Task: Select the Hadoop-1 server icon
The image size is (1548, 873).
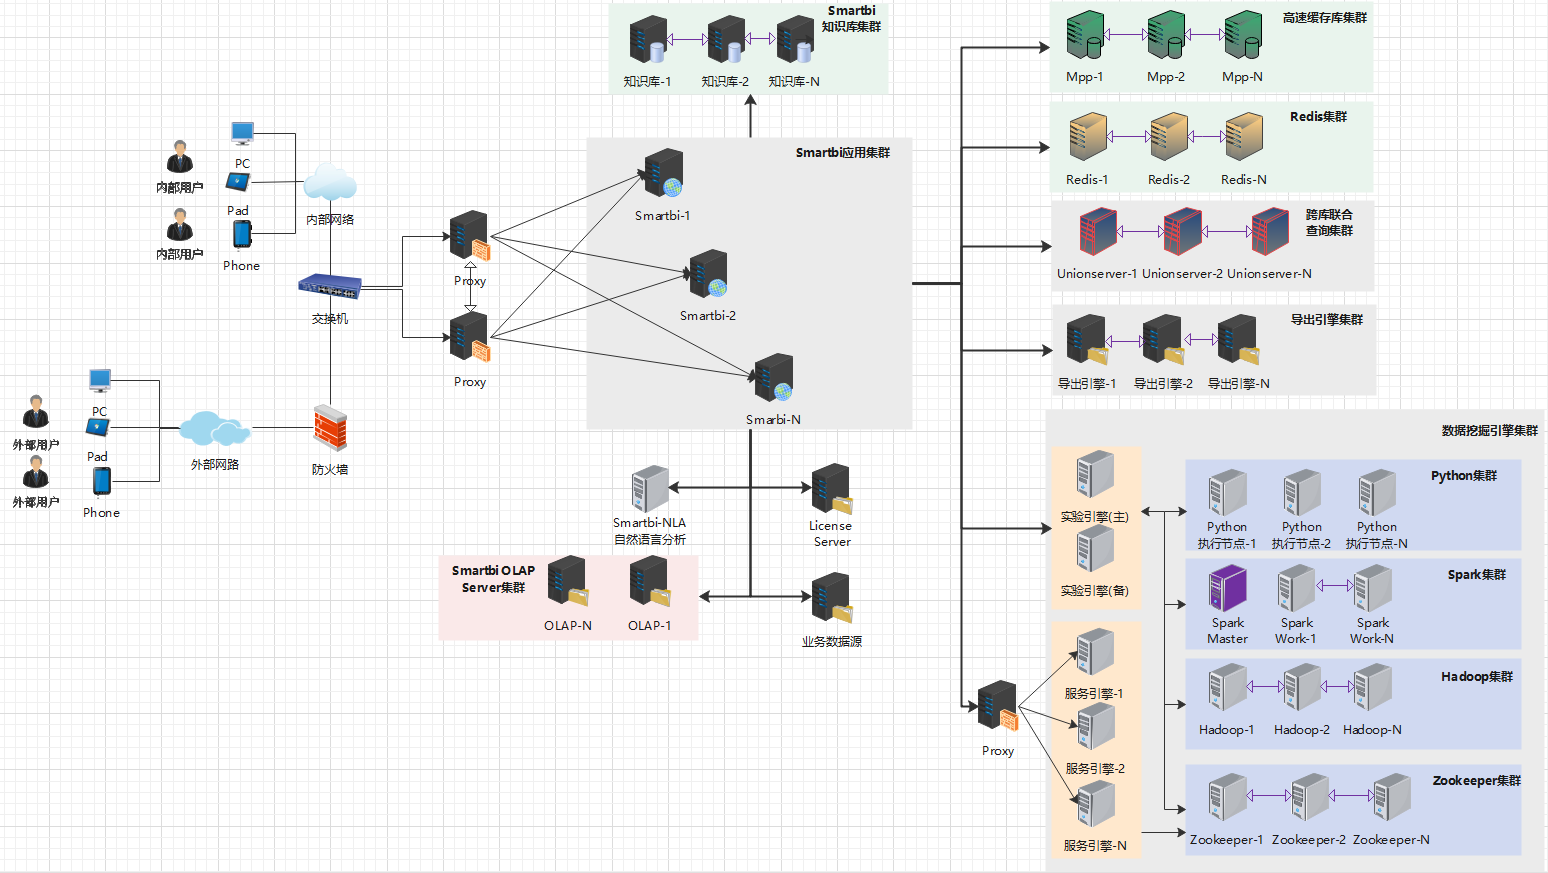Action: (1228, 688)
